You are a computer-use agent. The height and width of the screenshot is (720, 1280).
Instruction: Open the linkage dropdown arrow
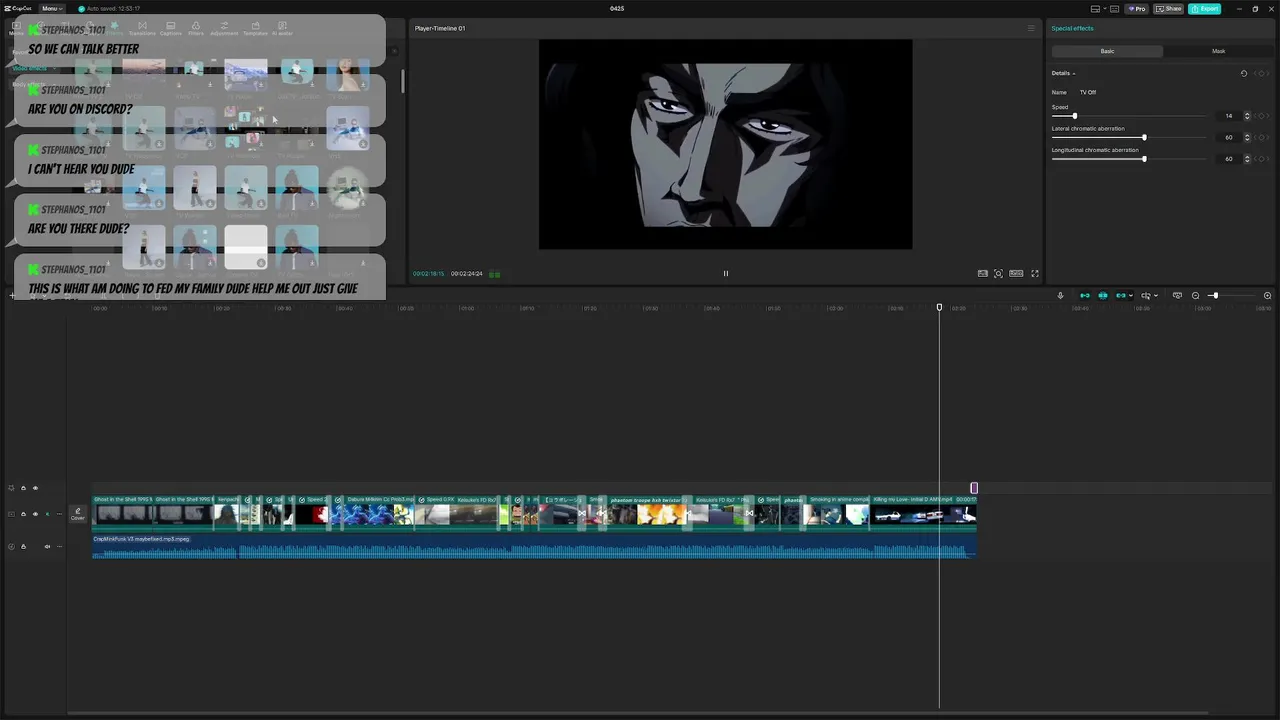[x=1131, y=296]
